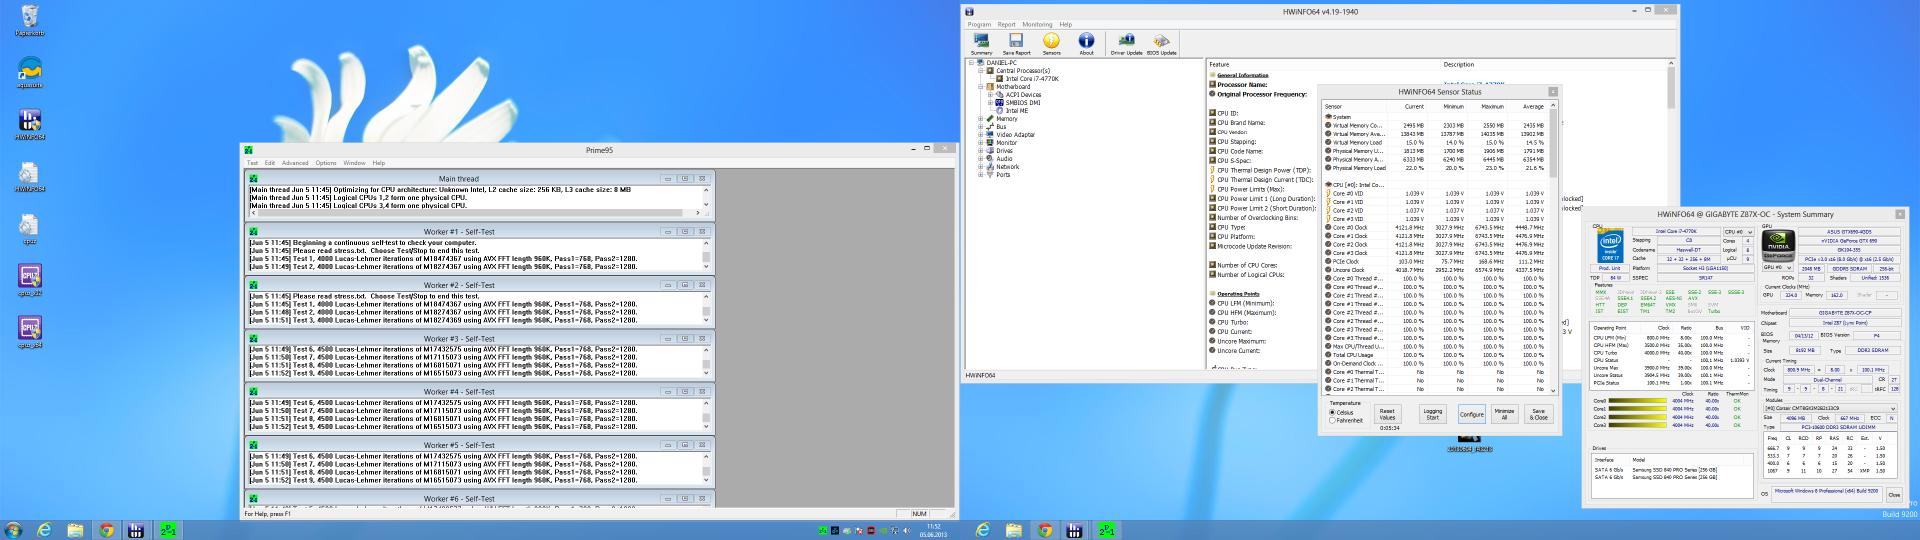Open Internet Explorer on left taskbar
Viewport: 1920px width, 540px height.
pos(45,530)
